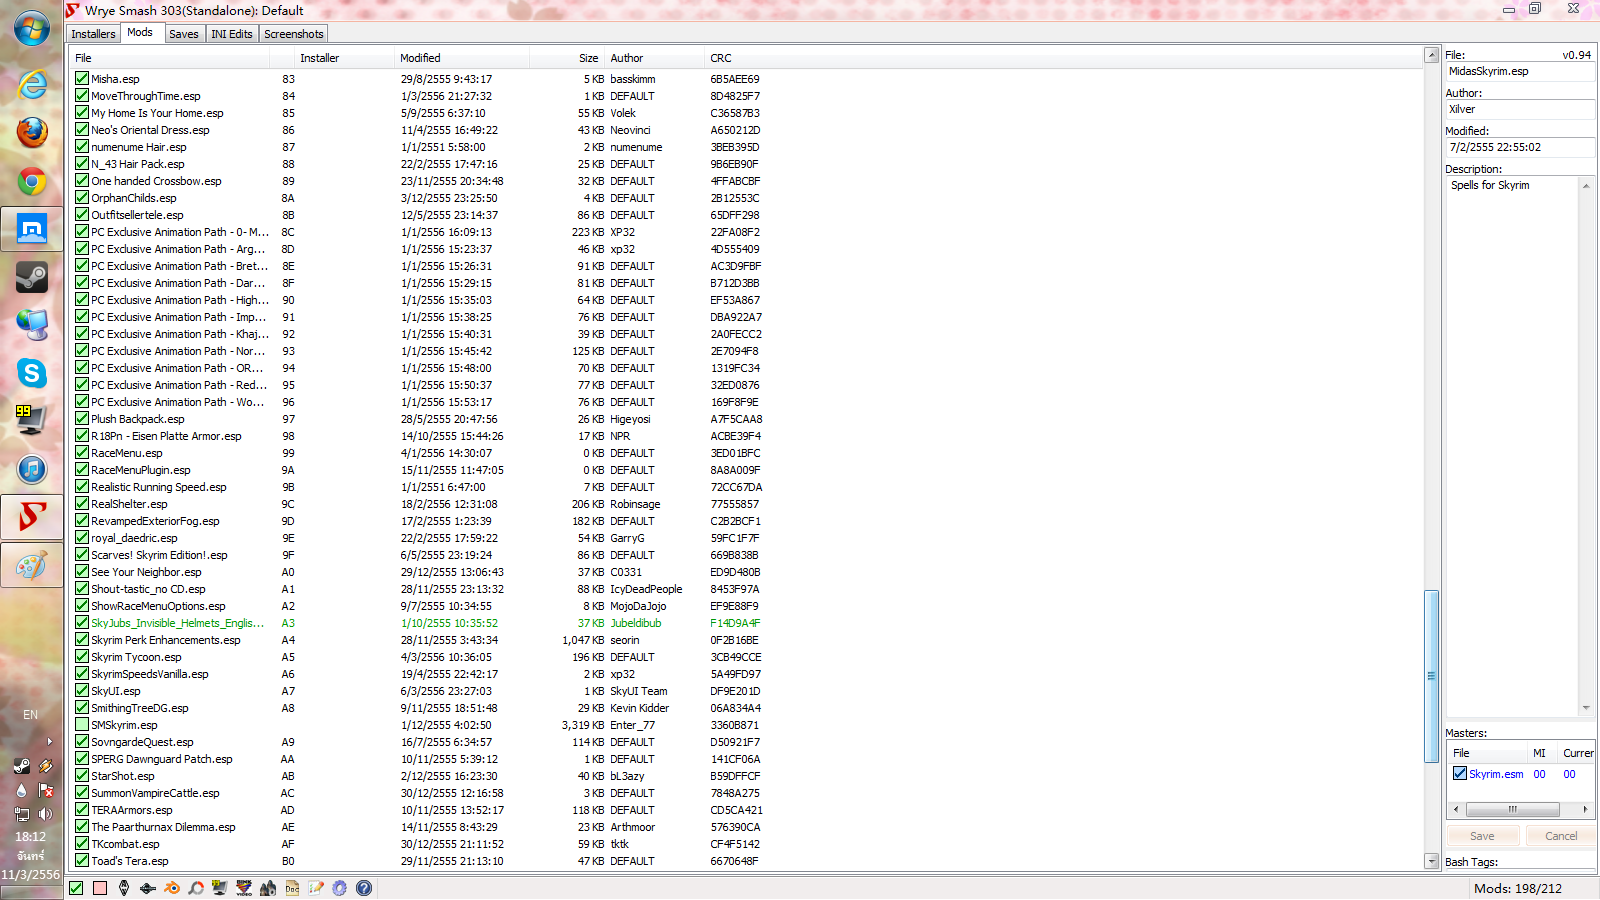
Task: Open the Screenshots tab
Action: 294,34
